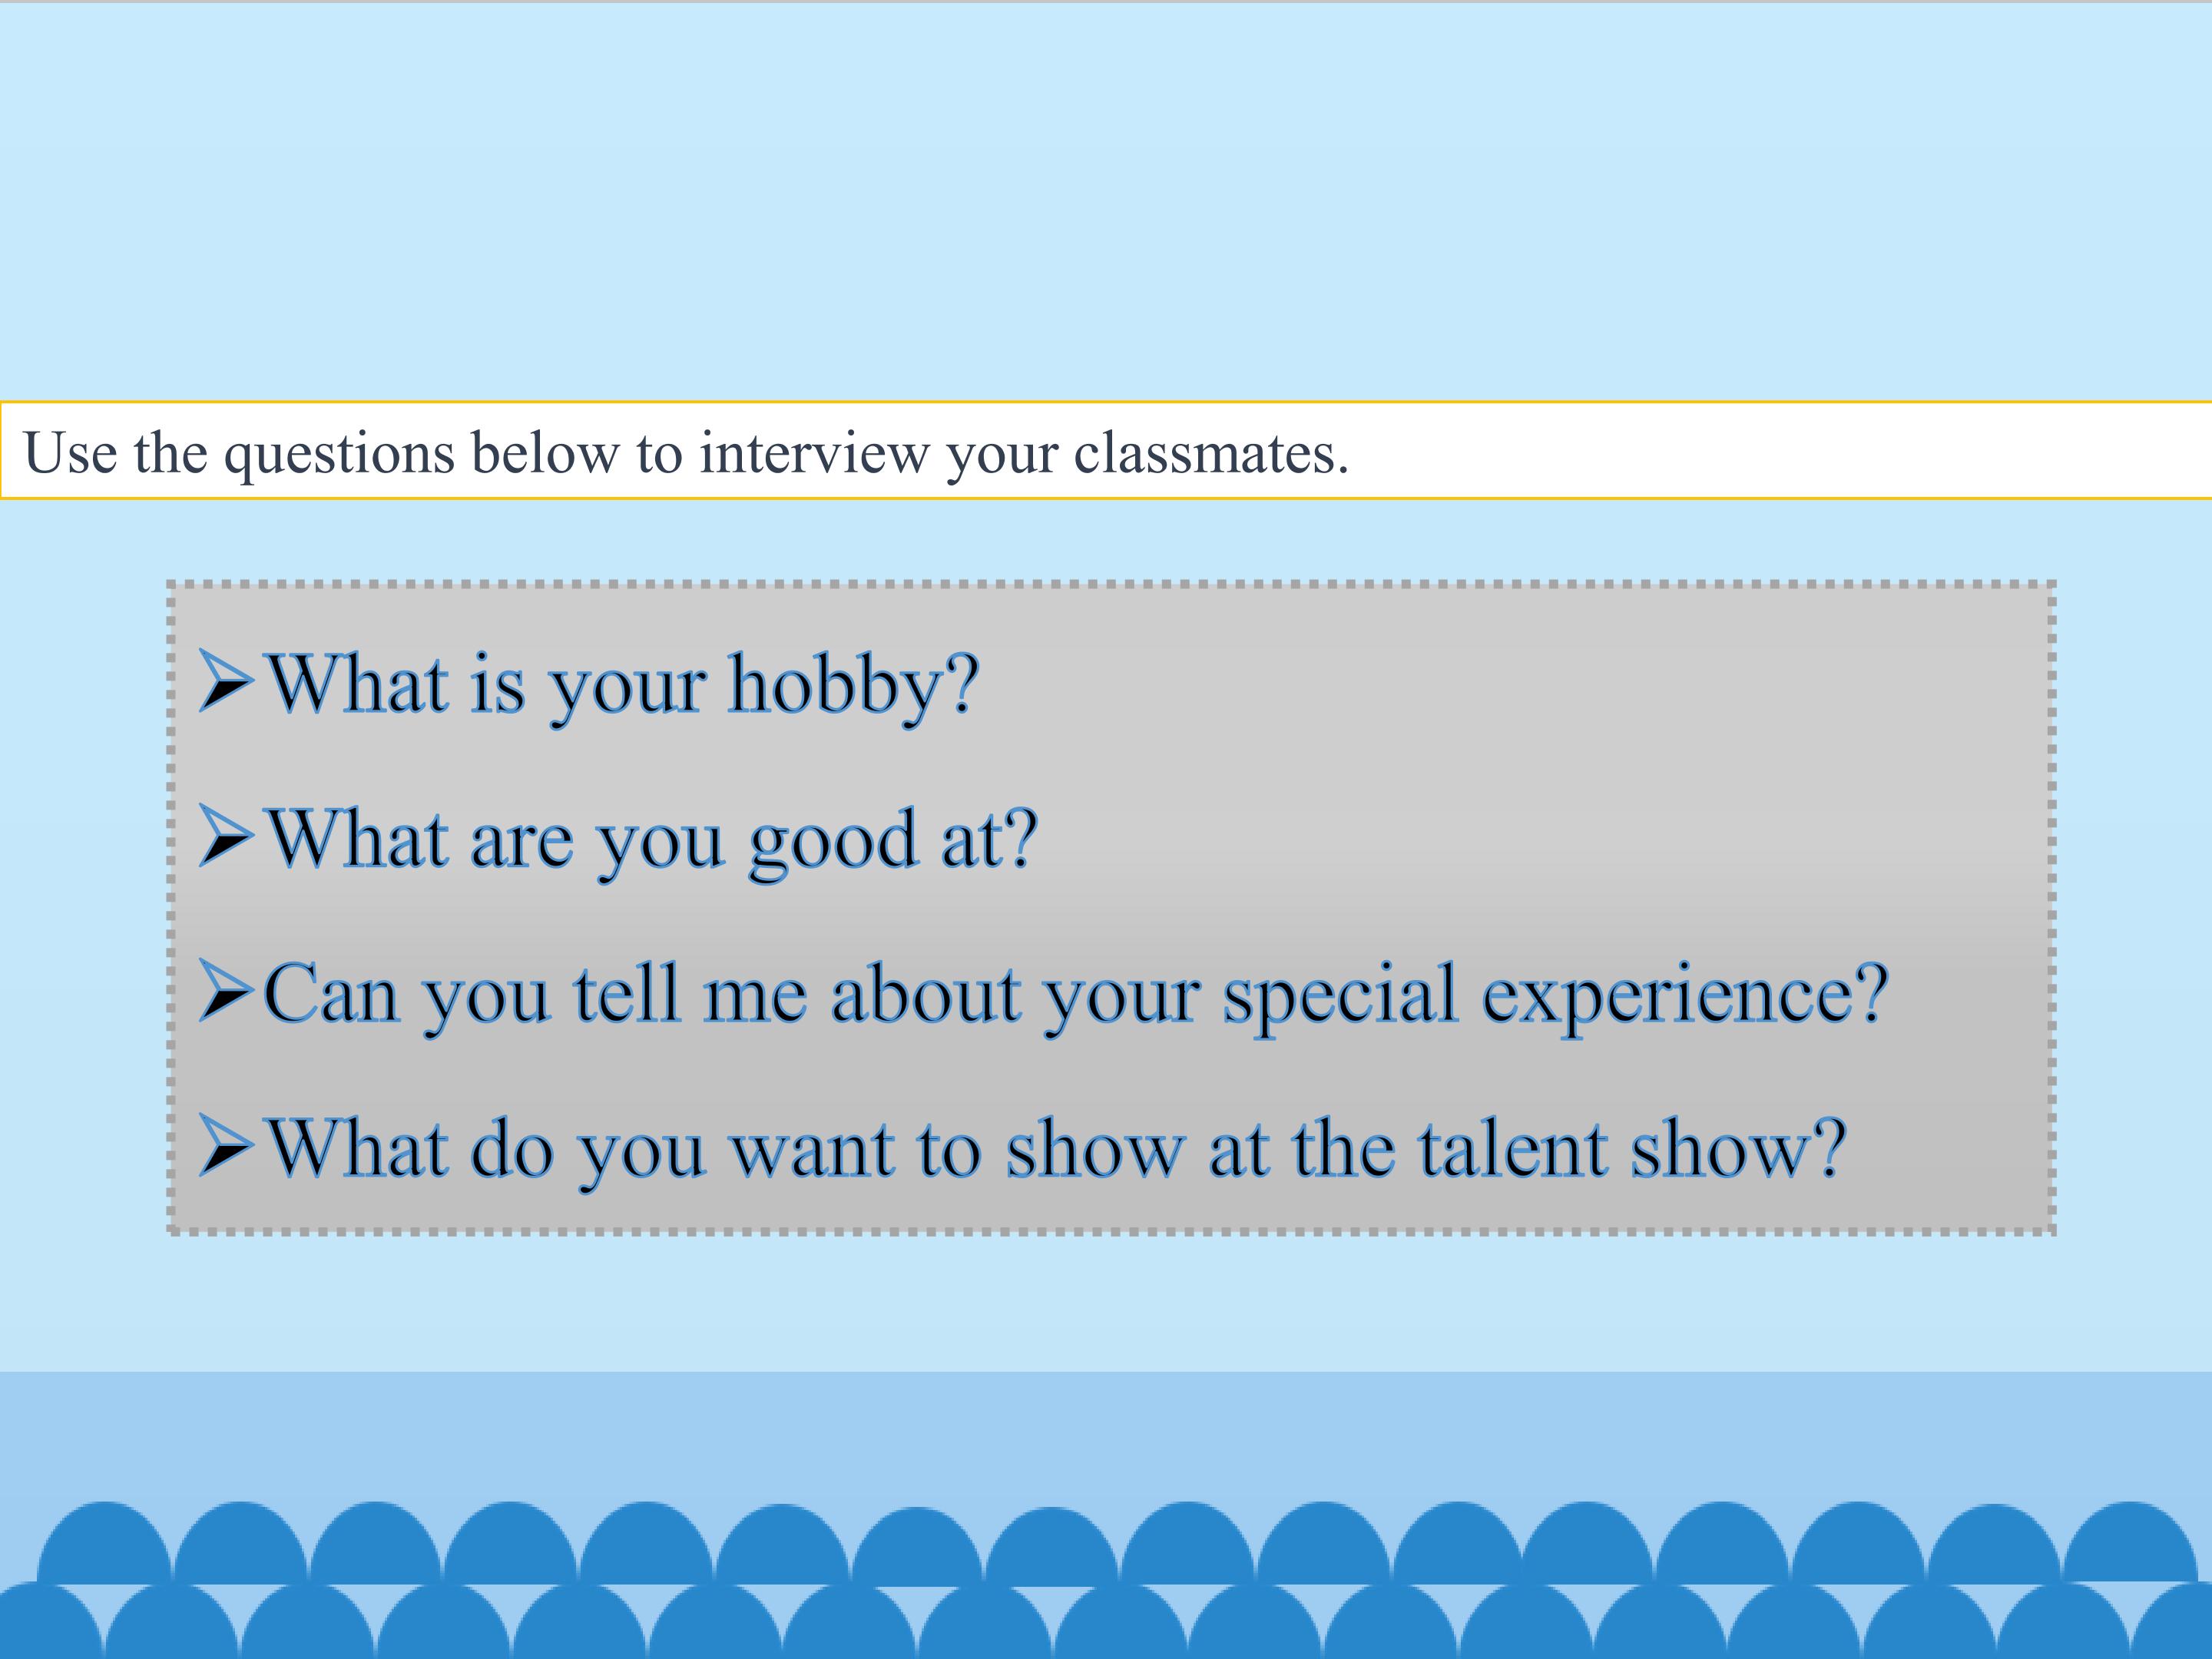Click the word 'hobby' in the first question
The width and height of the screenshot is (2212, 1659).
click(x=850, y=684)
